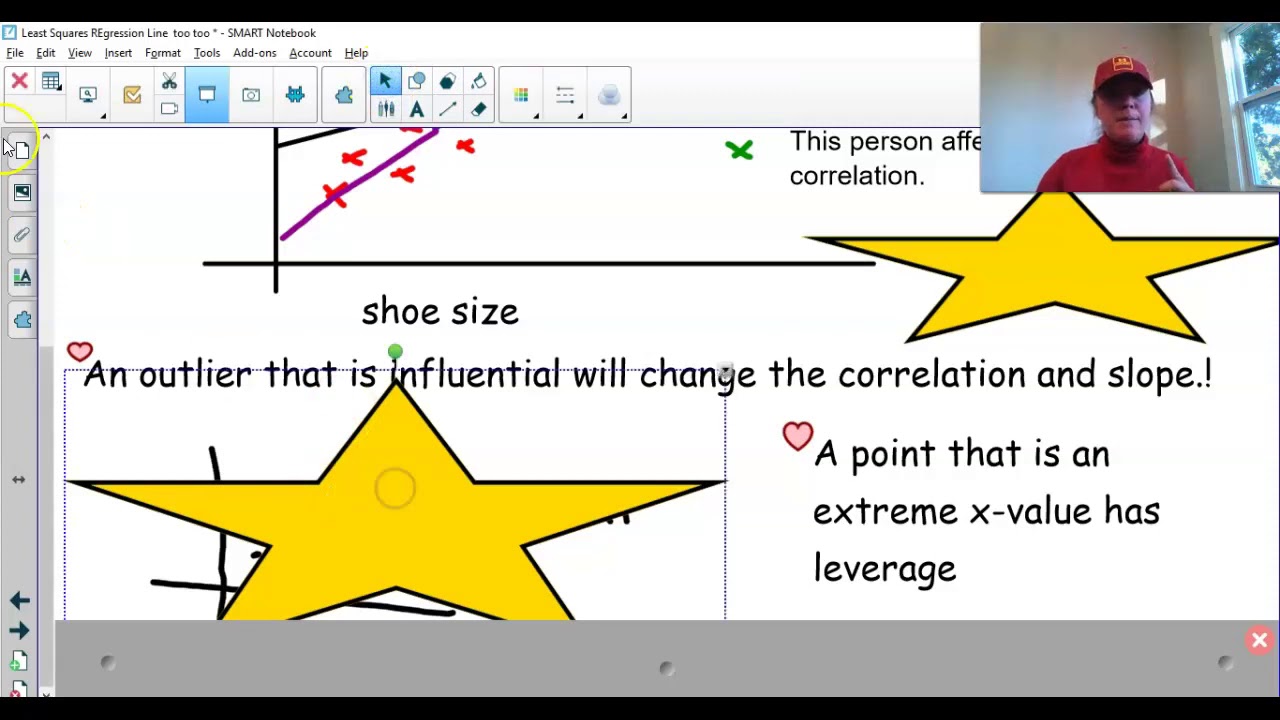The height and width of the screenshot is (720, 1280).
Task: Choose the Select arrow tool
Action: (385, 81)
